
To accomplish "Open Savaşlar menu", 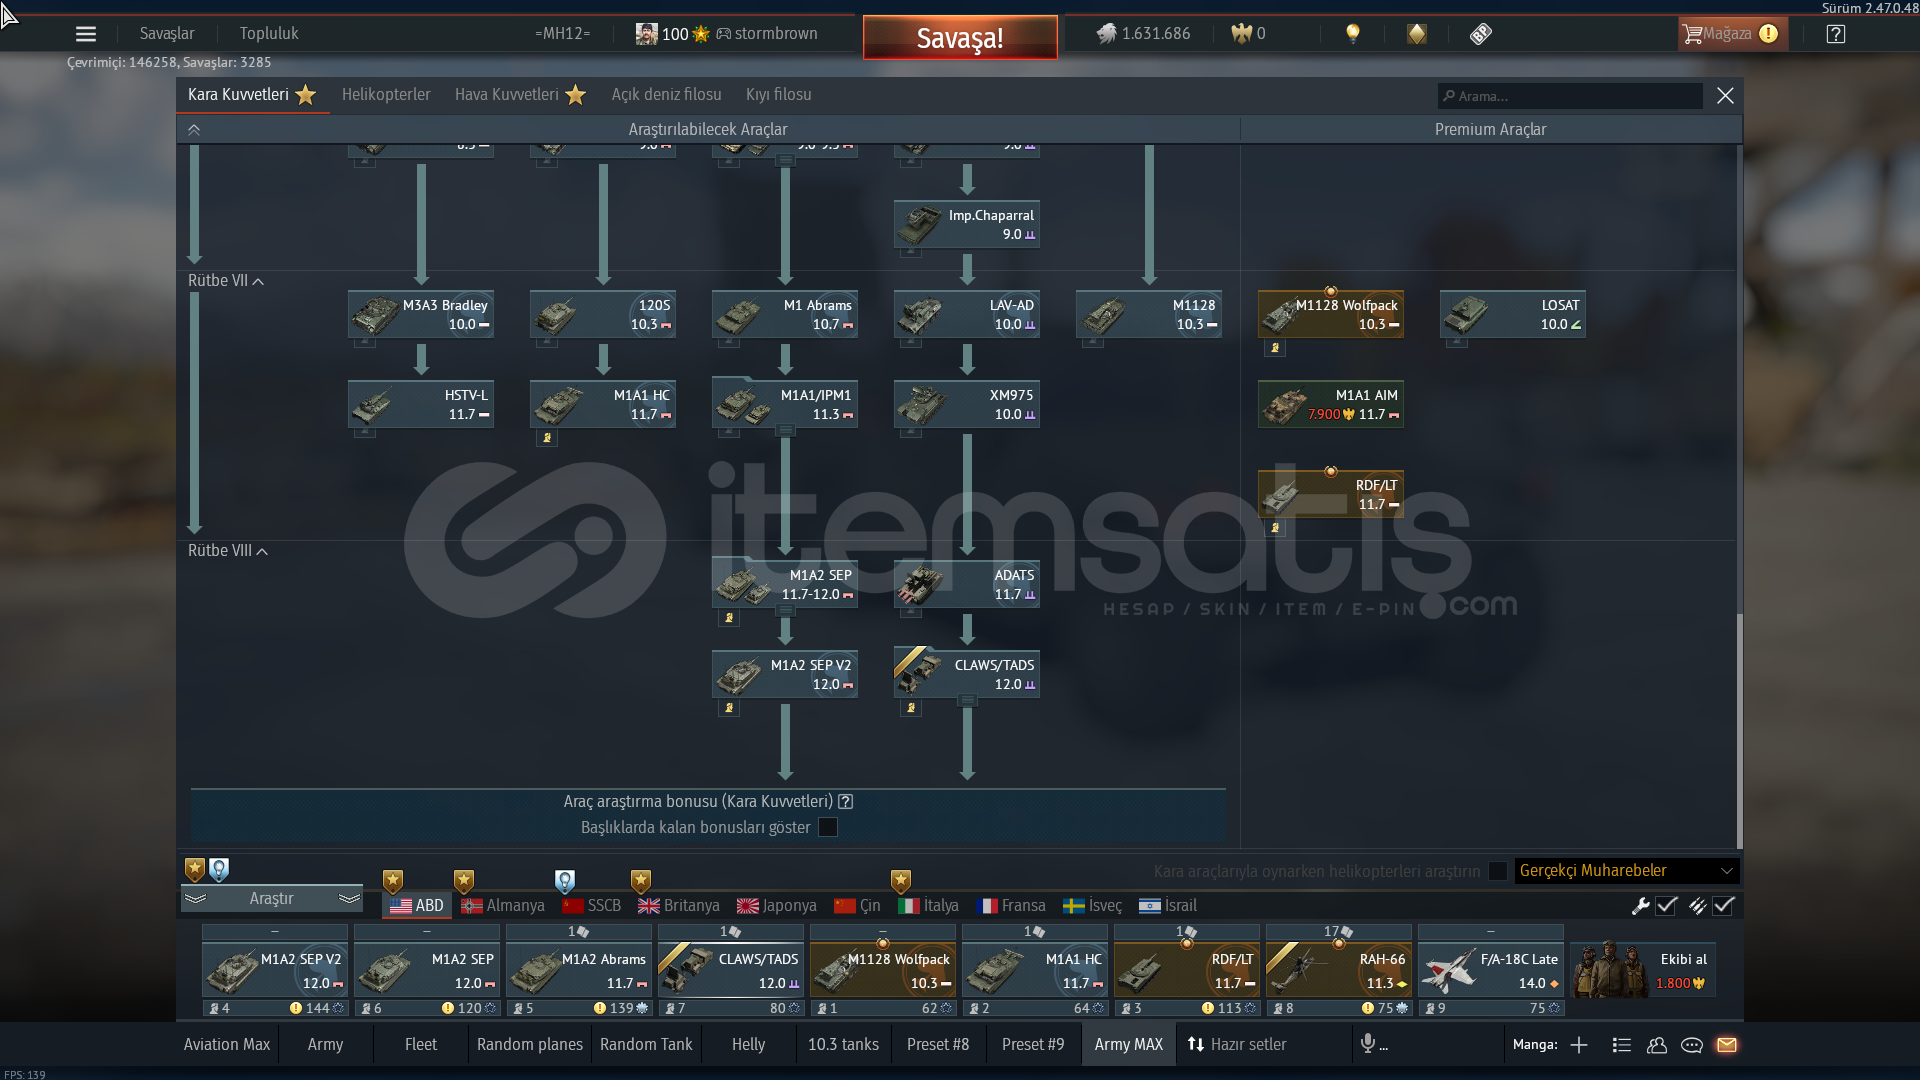I will coord(167,34).
